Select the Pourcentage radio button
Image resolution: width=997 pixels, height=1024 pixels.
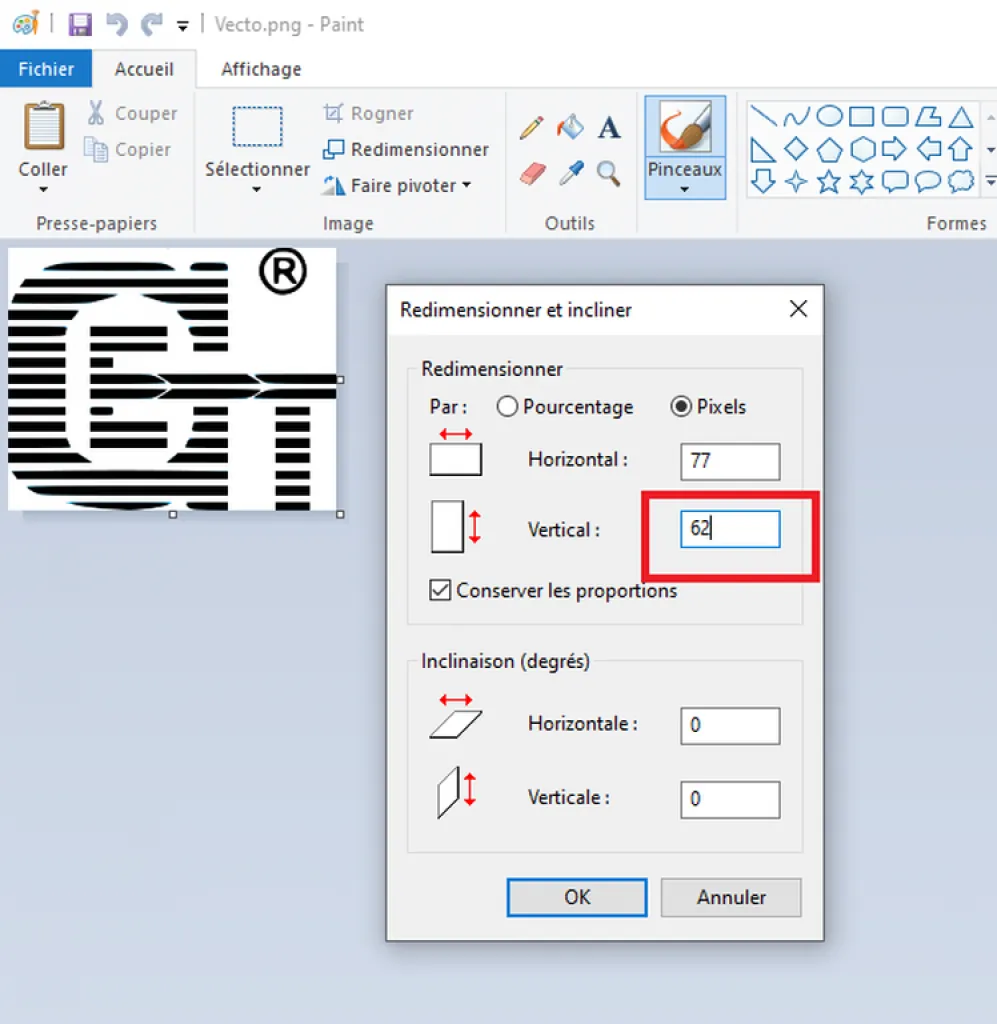pyautogui.click(x=507, y=407)
